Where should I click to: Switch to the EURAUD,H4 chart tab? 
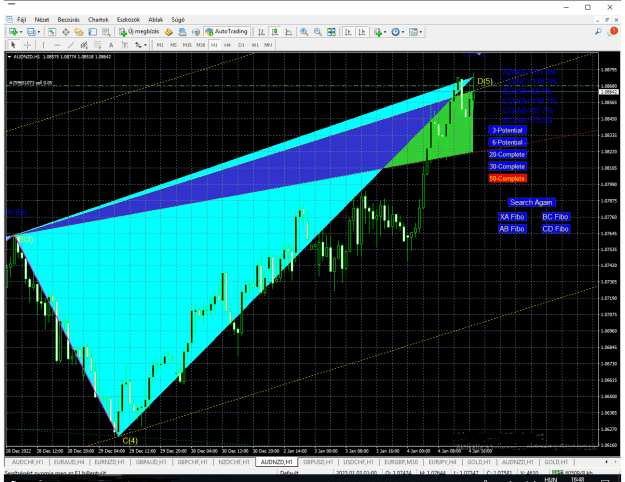[x=69, y=462]
